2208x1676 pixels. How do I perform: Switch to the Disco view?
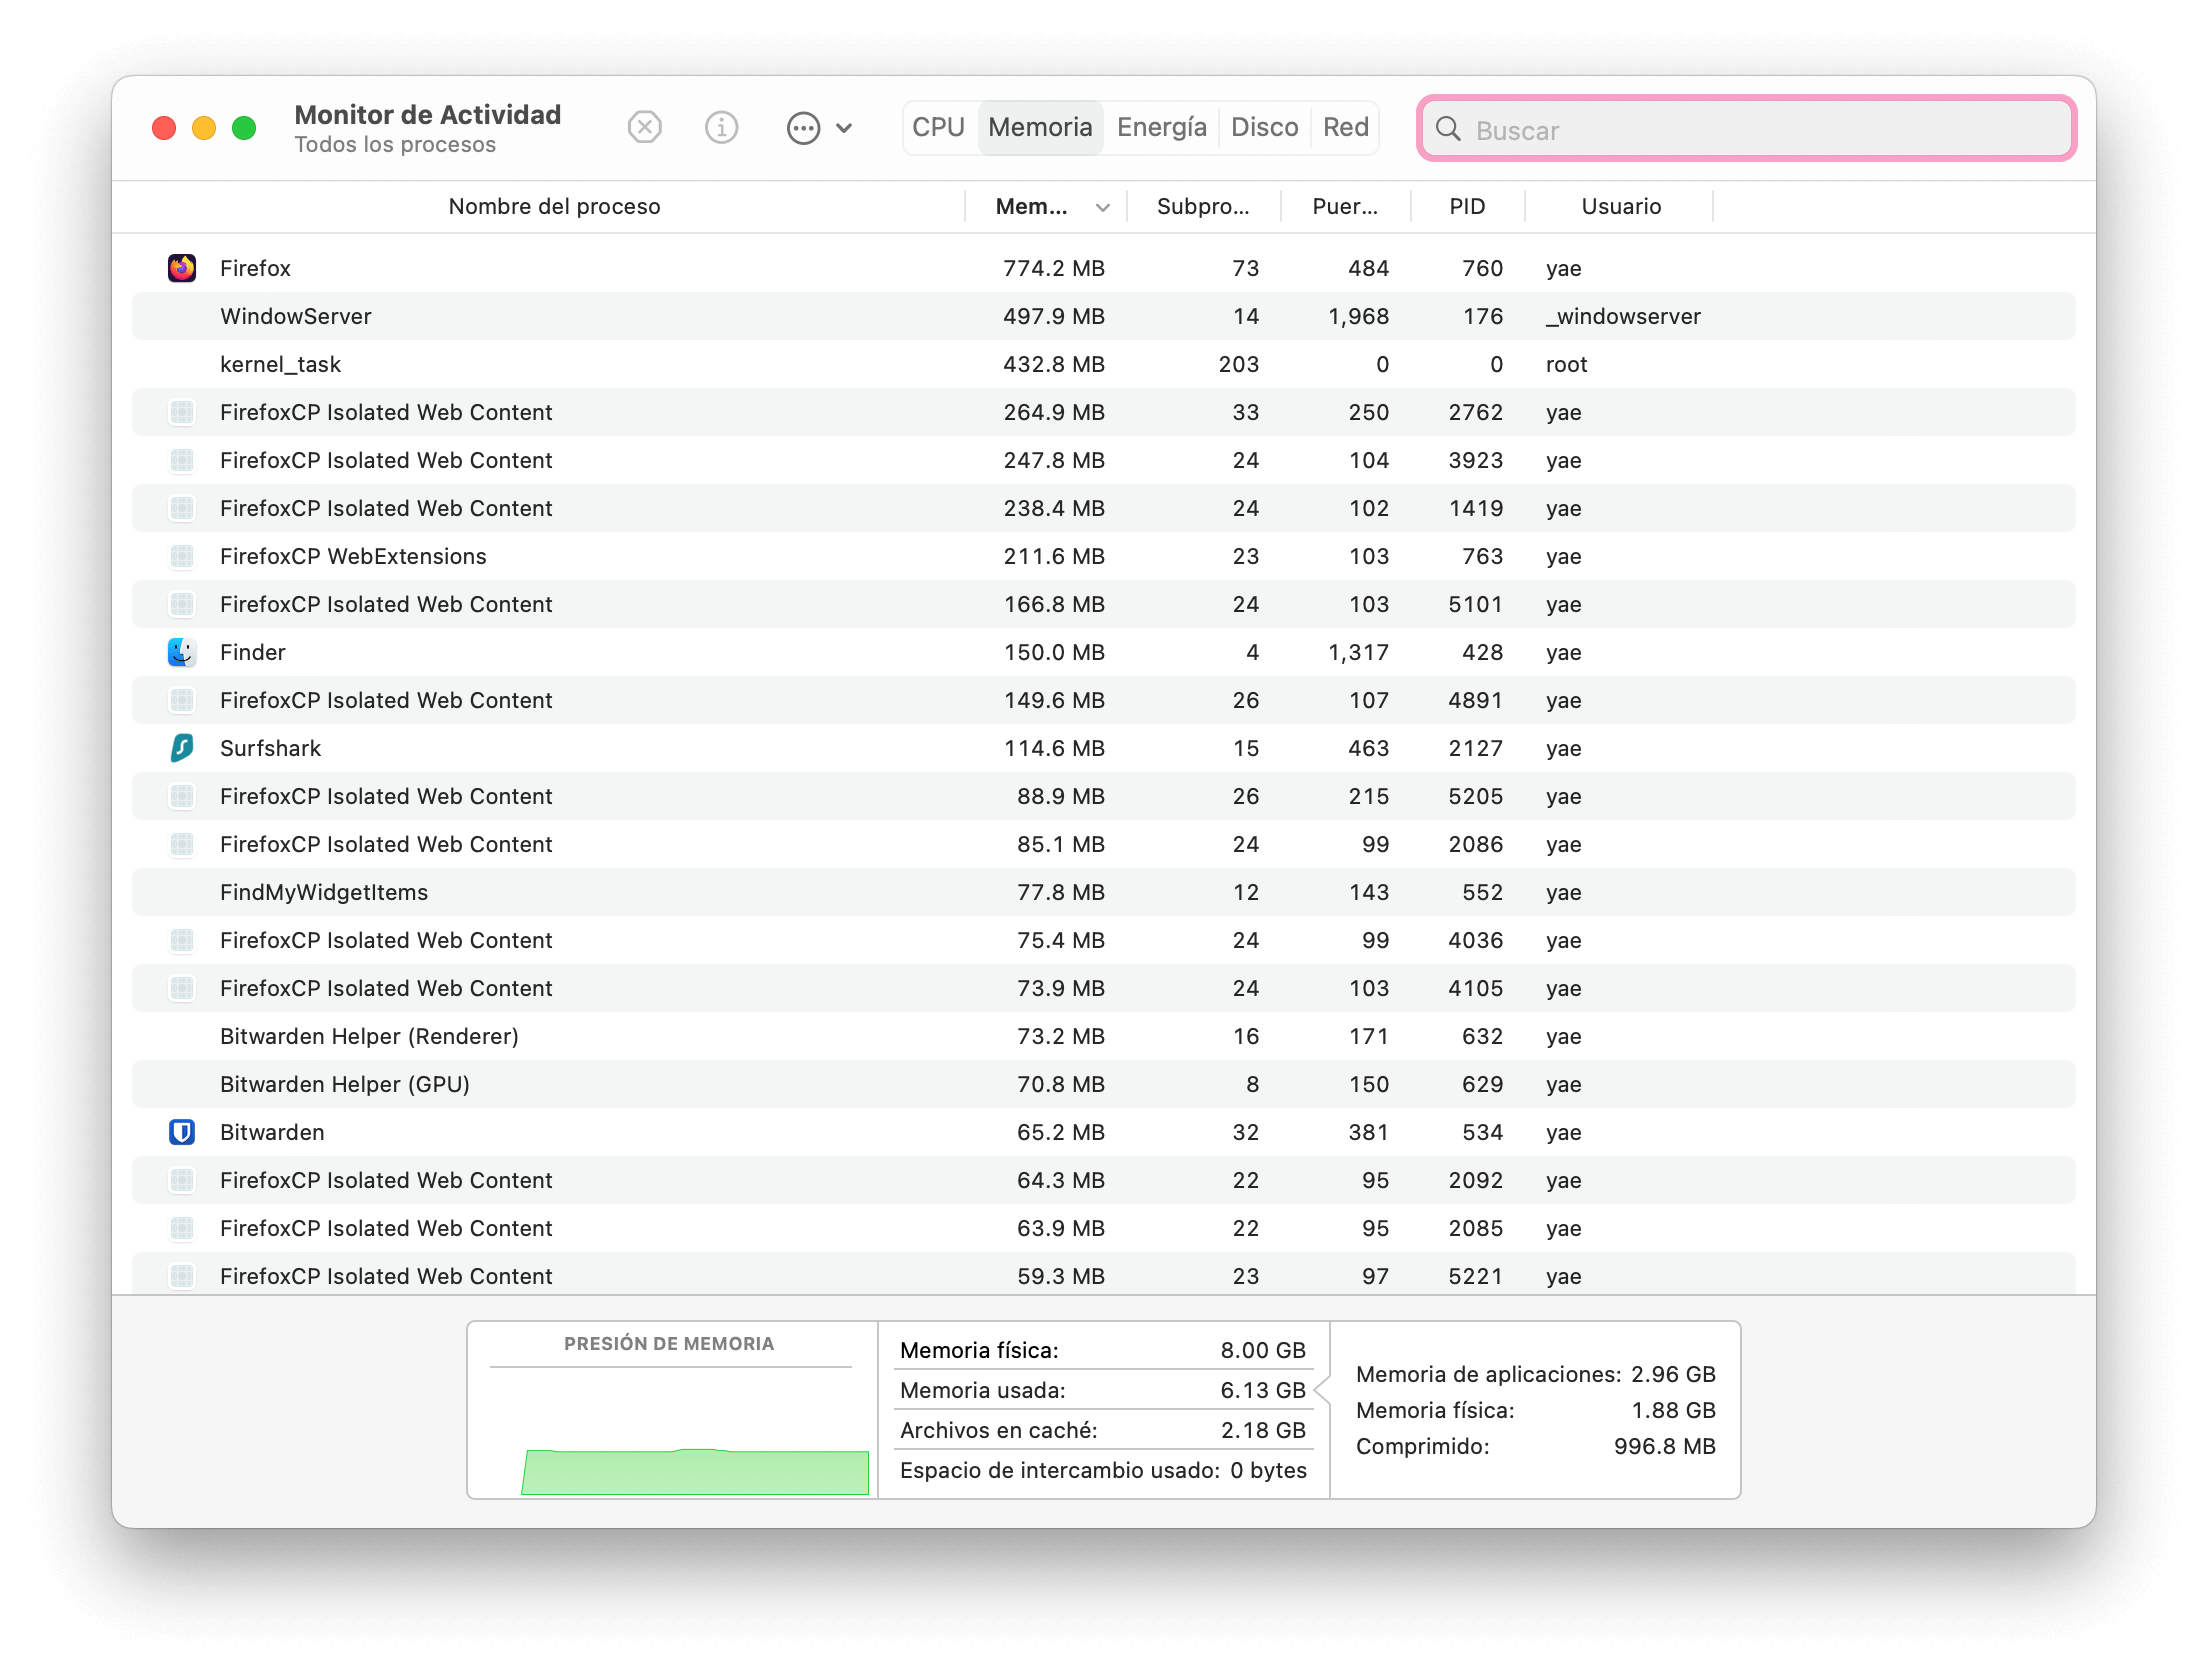(x=1264, y=127)
